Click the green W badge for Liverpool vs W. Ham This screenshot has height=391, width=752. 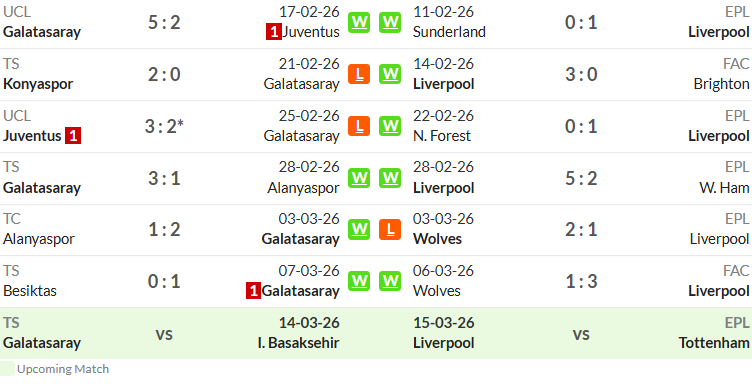pos(390,178)
